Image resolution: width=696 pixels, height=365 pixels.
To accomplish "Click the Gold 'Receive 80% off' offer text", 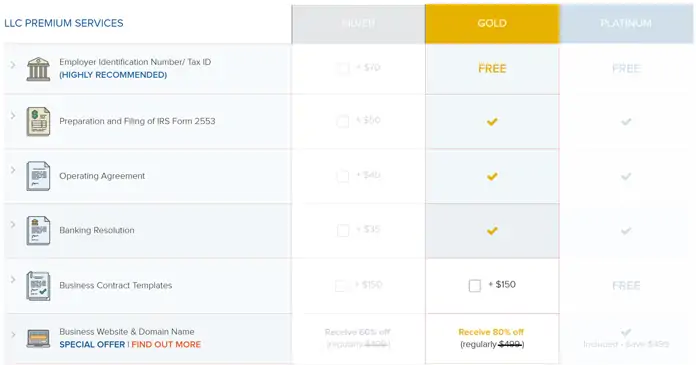I will [491, 332].
